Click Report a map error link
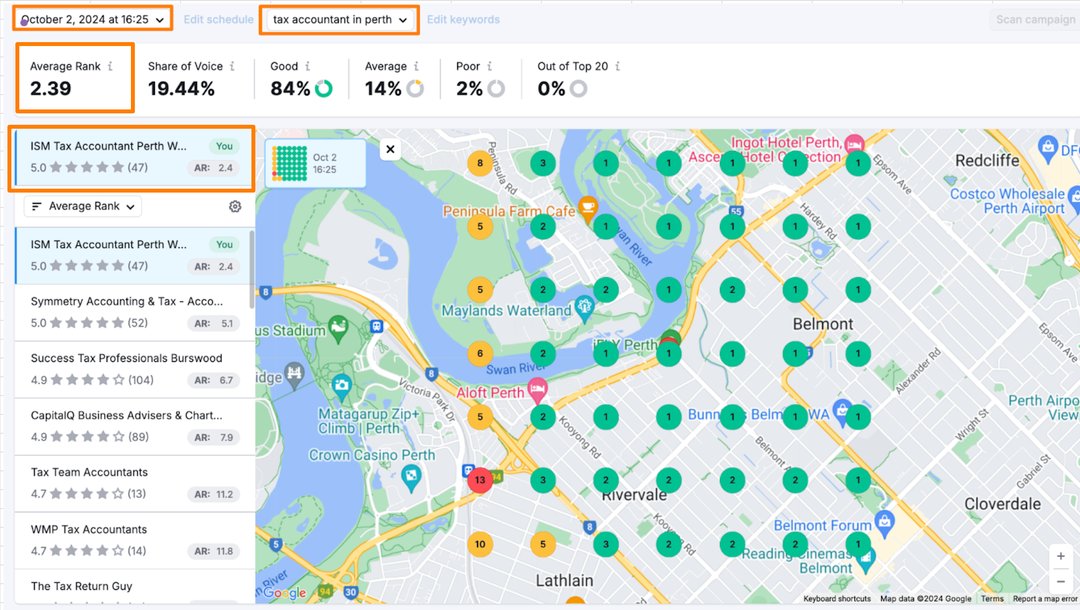 point(1045,598)
